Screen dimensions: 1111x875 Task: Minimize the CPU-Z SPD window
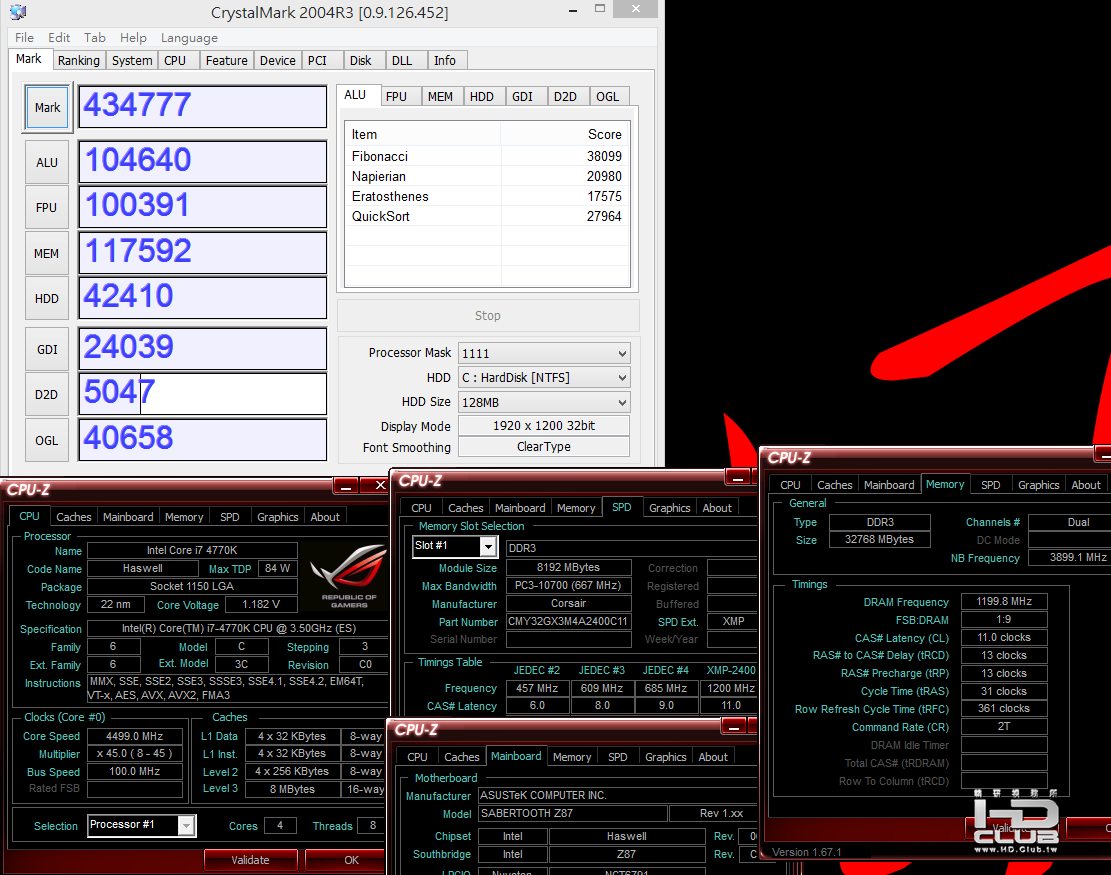tap(738, 478)
